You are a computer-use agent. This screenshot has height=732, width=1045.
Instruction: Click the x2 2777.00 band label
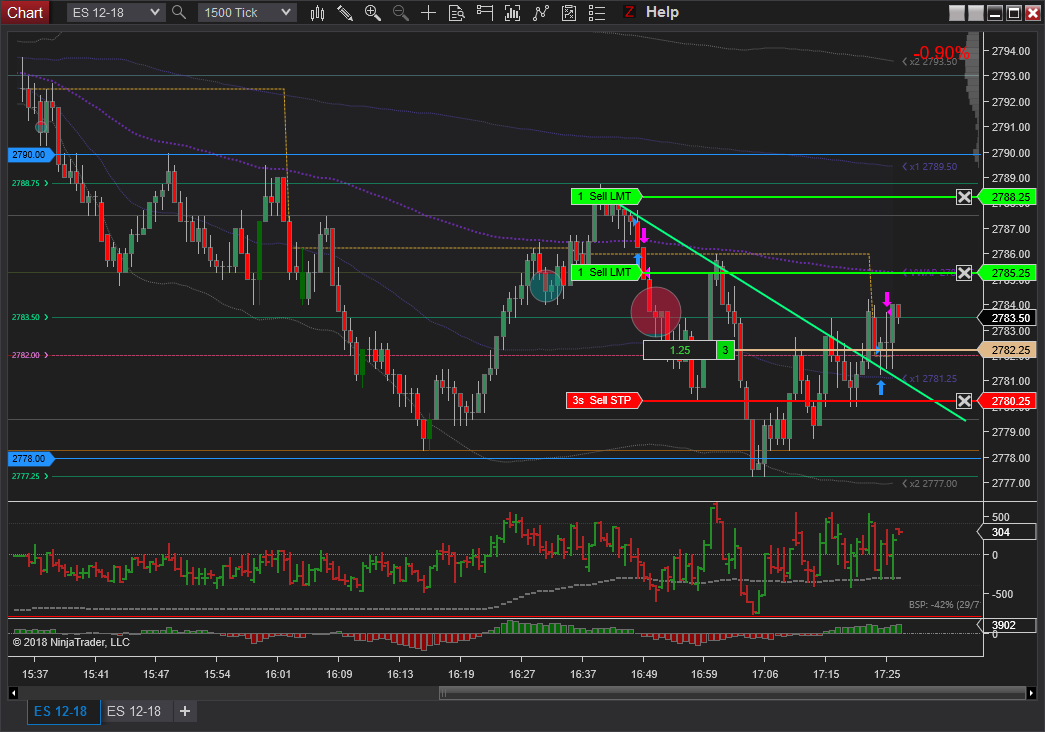click(930, 483)
